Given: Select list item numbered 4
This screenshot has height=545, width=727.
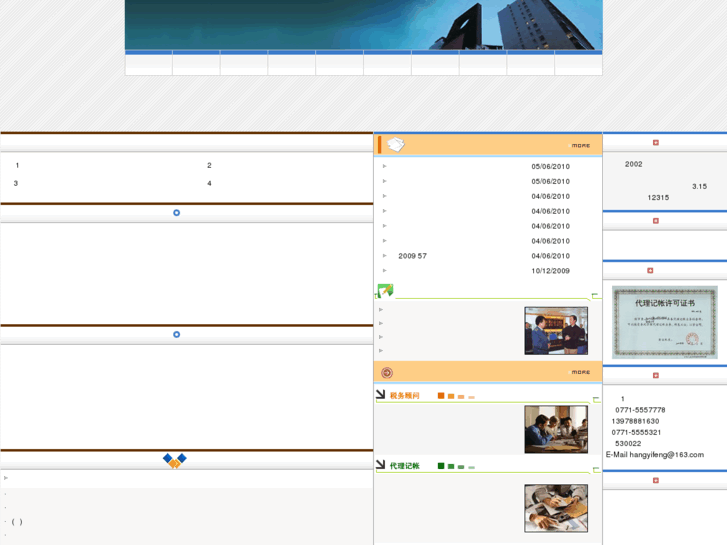Looking at the screenshot, I should pos(209,183).
